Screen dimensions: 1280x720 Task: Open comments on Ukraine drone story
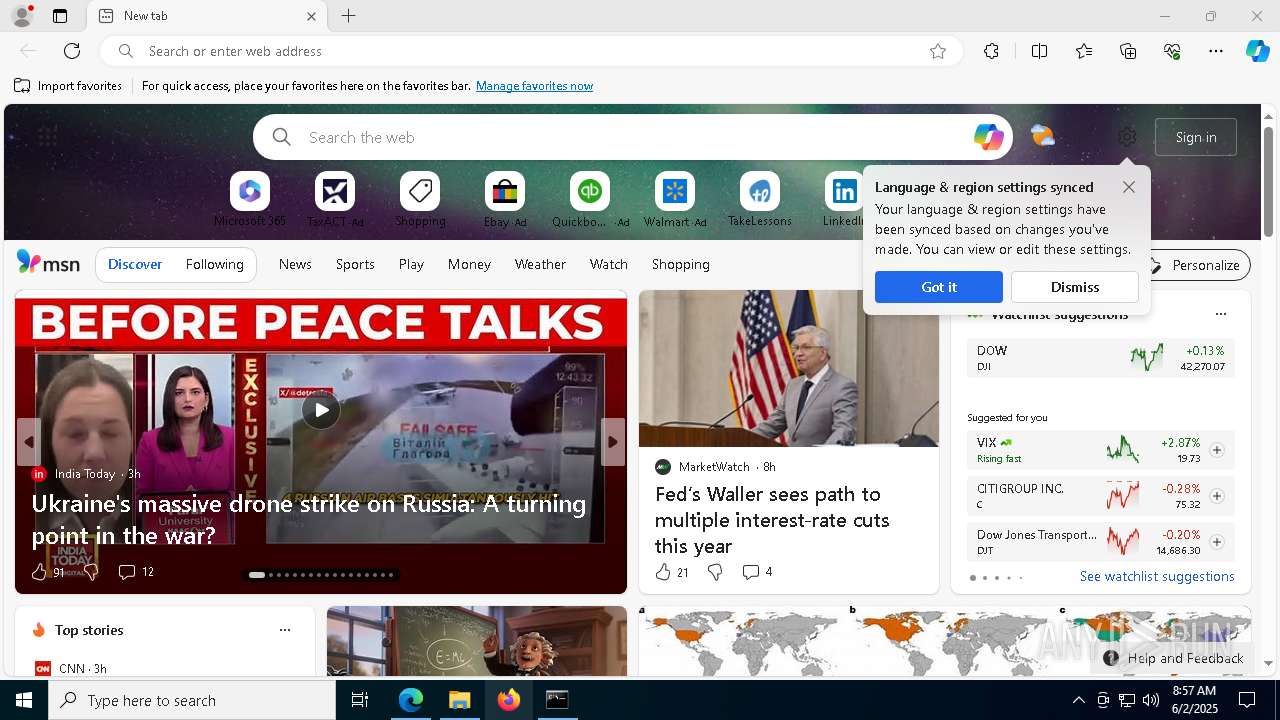coord(136,572)
